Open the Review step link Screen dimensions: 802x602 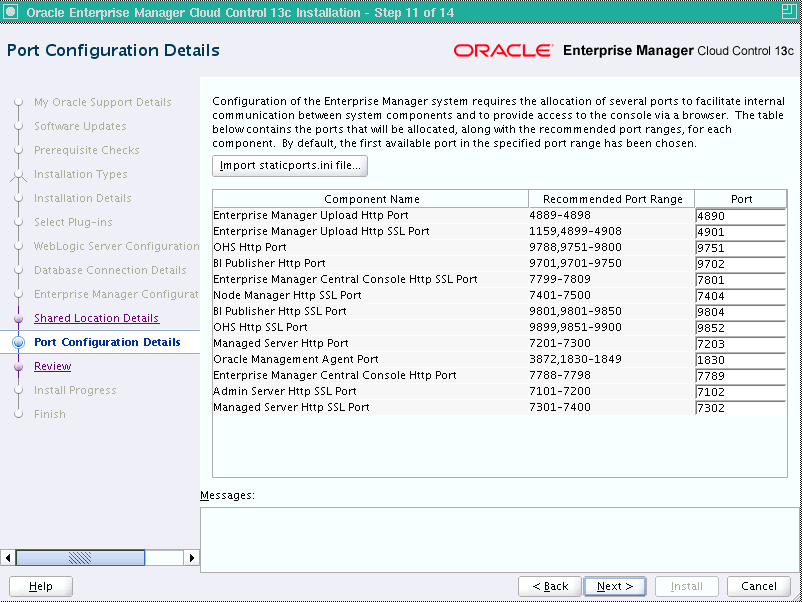(x=53, y=366)
